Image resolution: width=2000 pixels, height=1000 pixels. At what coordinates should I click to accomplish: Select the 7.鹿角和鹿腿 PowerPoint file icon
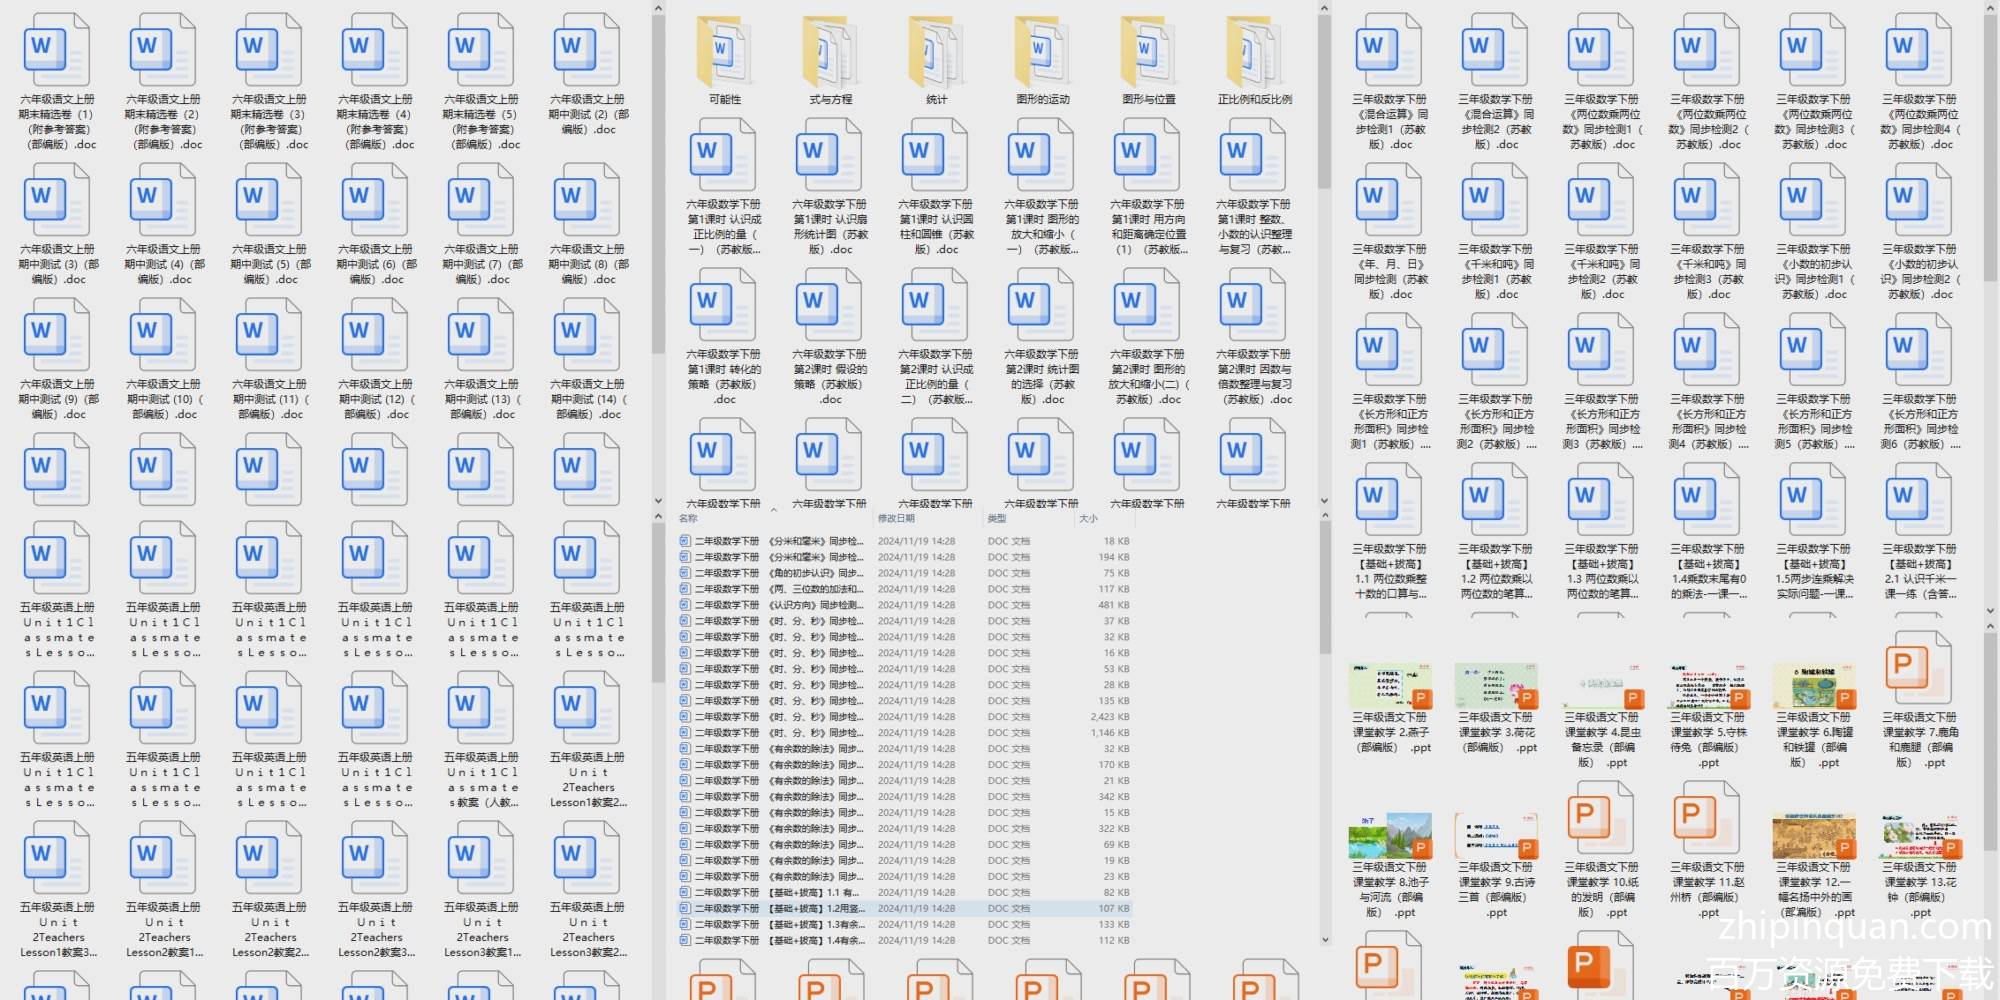pos(1918,666)
